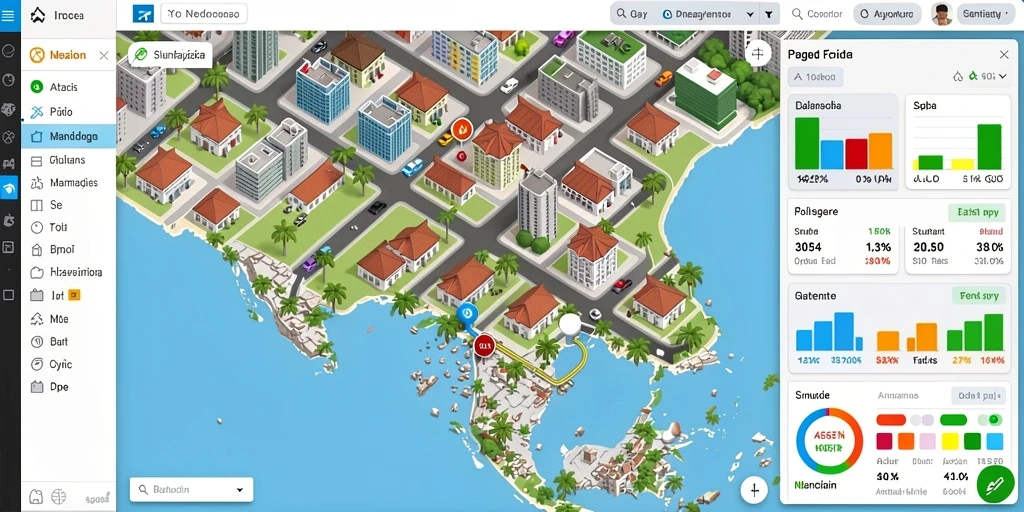Click the donut chart in Smutde card
This screenshot has height=512, width=1024.
(x=829, y=441)
